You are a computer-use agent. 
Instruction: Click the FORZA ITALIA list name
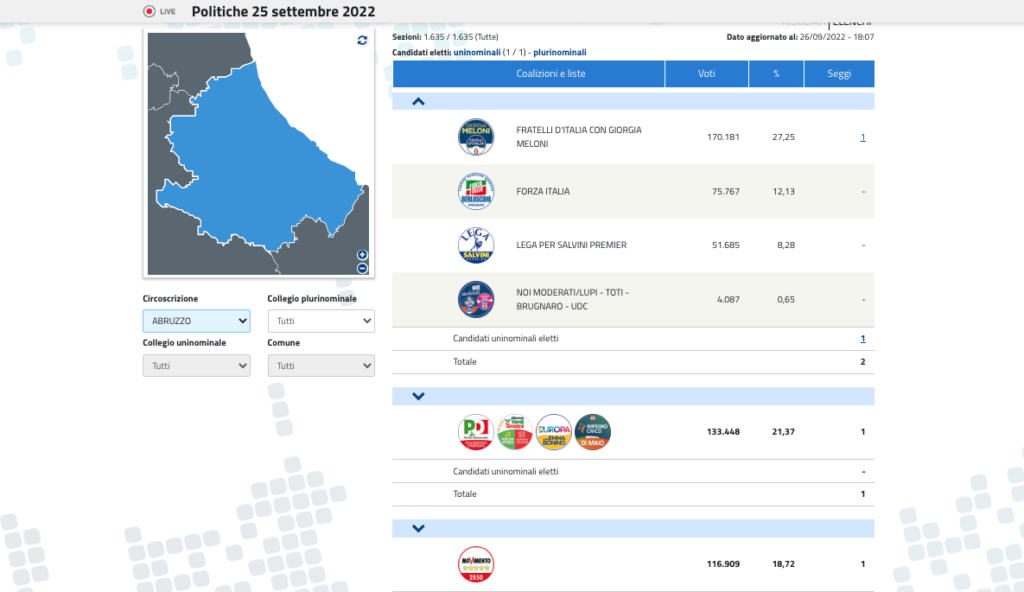[543, 191]
